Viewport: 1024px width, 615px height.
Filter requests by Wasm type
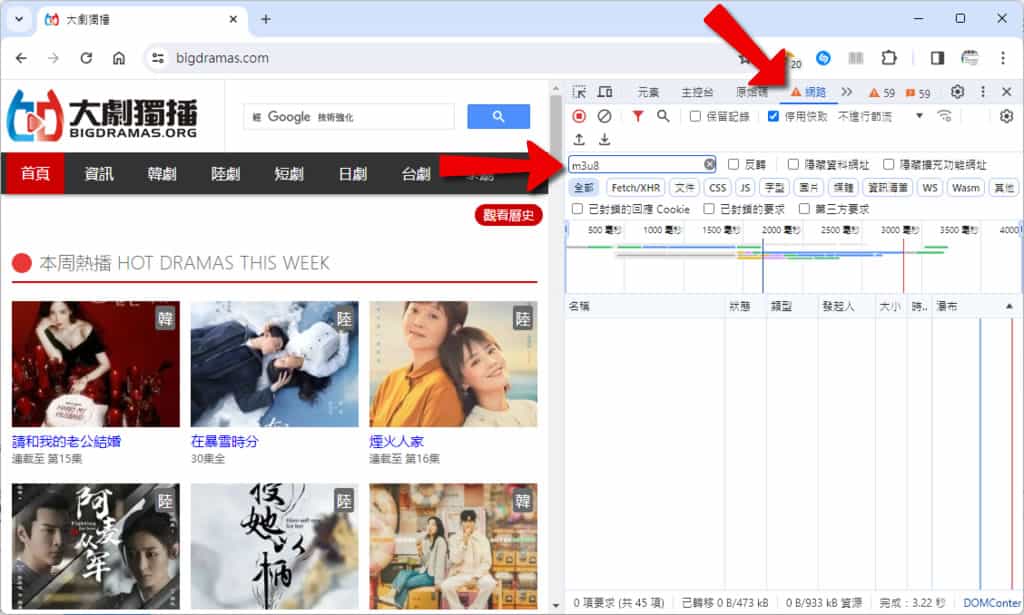(x=965, y=188)
